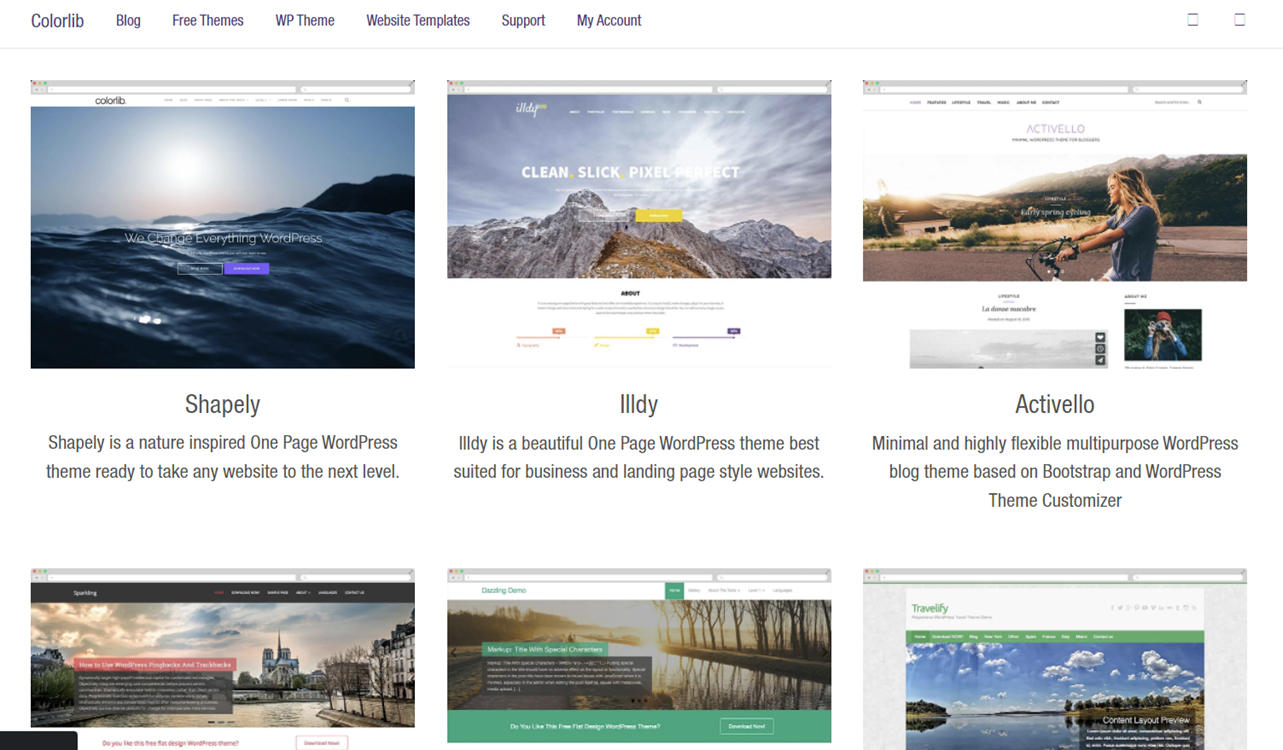Click the Colorlib logo in header
The width and height of the screenshot is (1283, 750).
click(57, 20)
